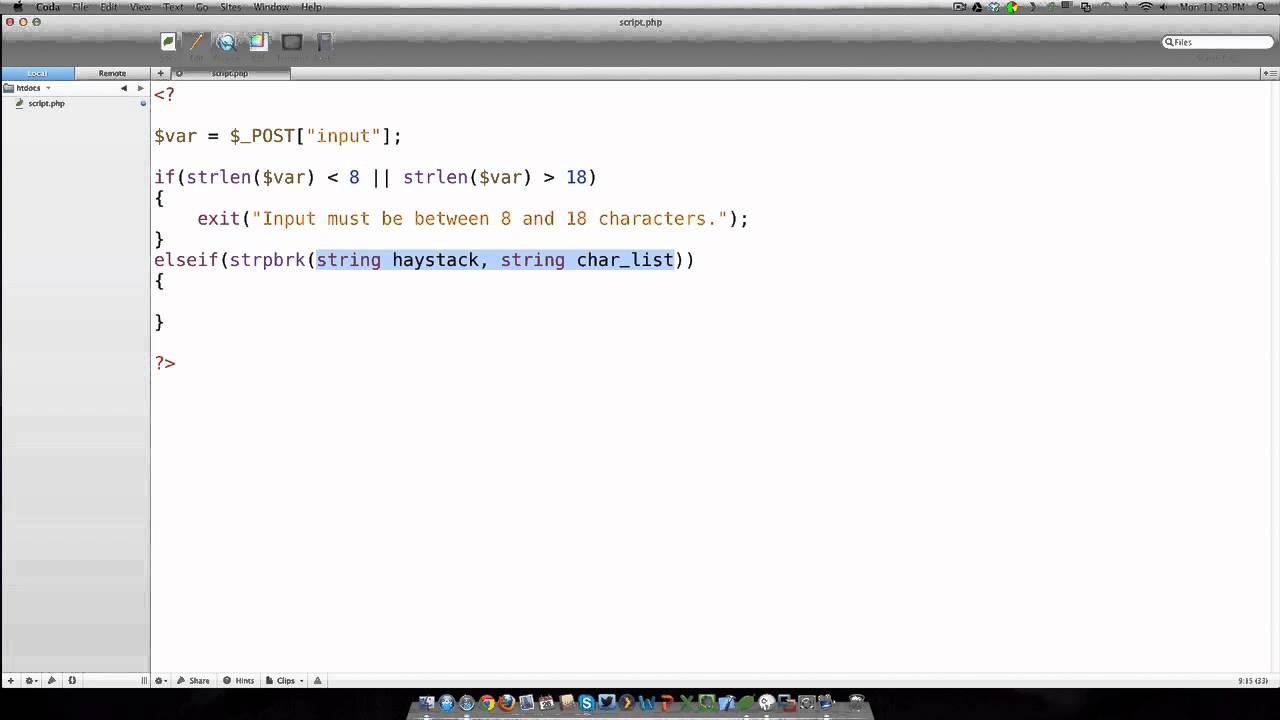
Task: Open the Sites view leaf icon
Action: click(168, 42)
